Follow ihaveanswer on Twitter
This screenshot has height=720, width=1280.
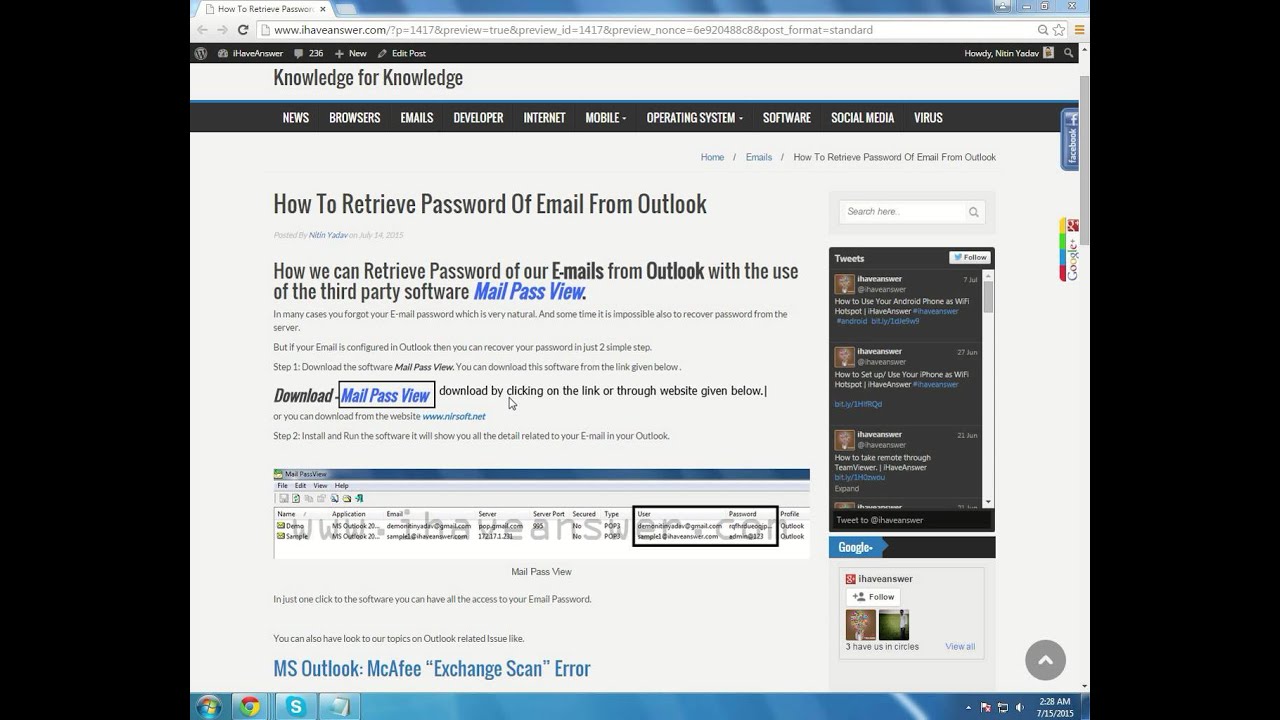point(970,257)
